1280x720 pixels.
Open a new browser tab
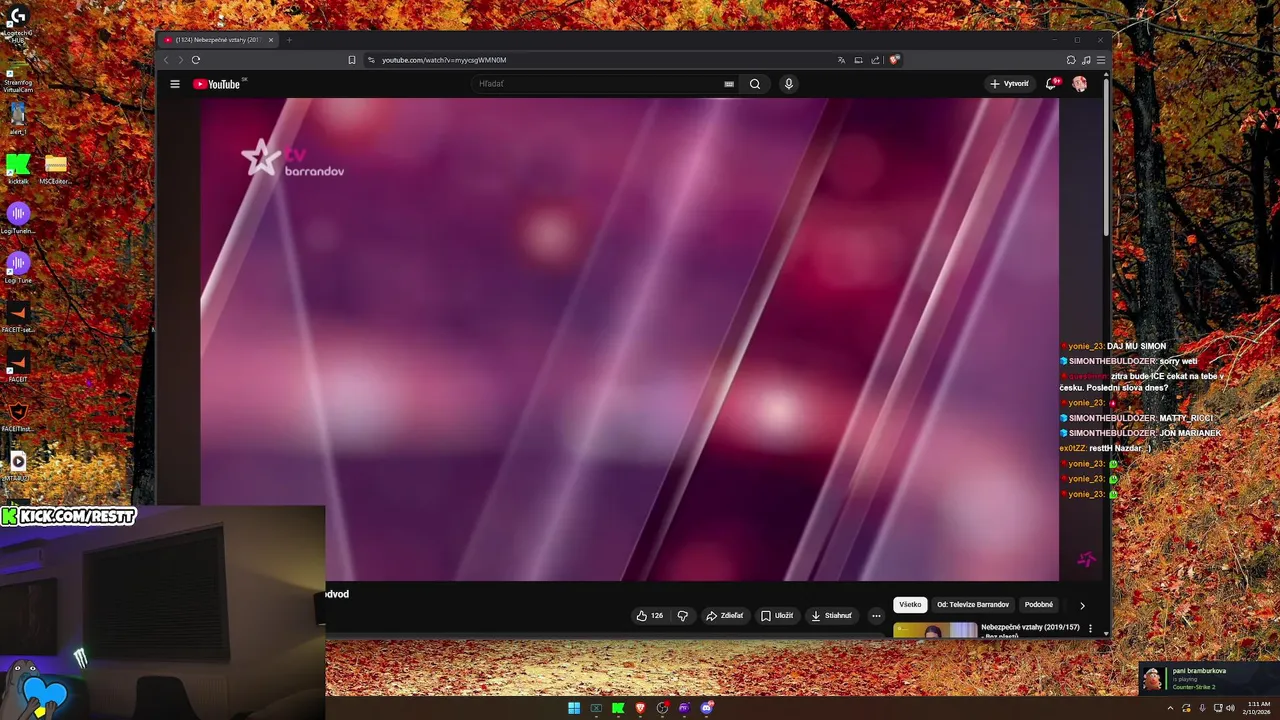tap(289, 40)
